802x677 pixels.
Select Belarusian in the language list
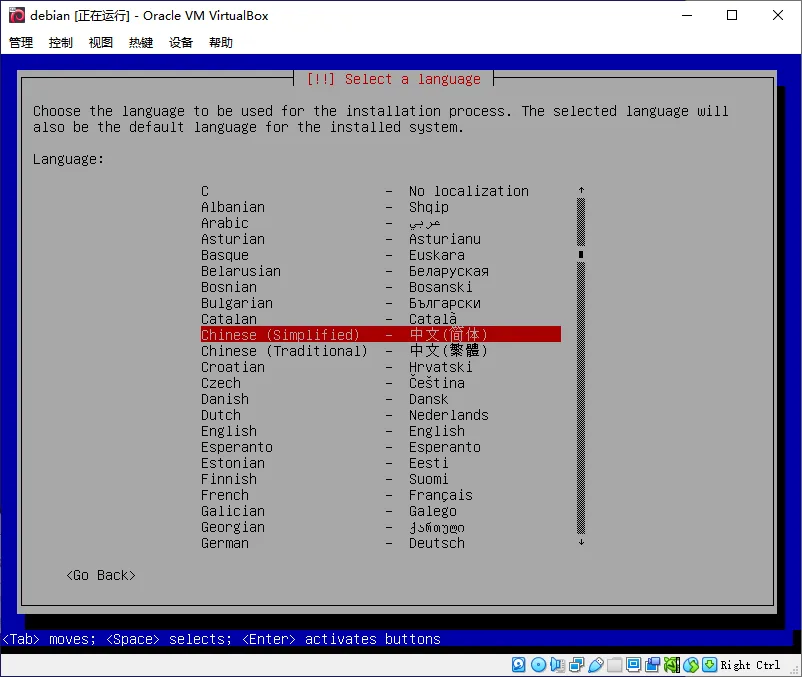[x=381, y=271]
